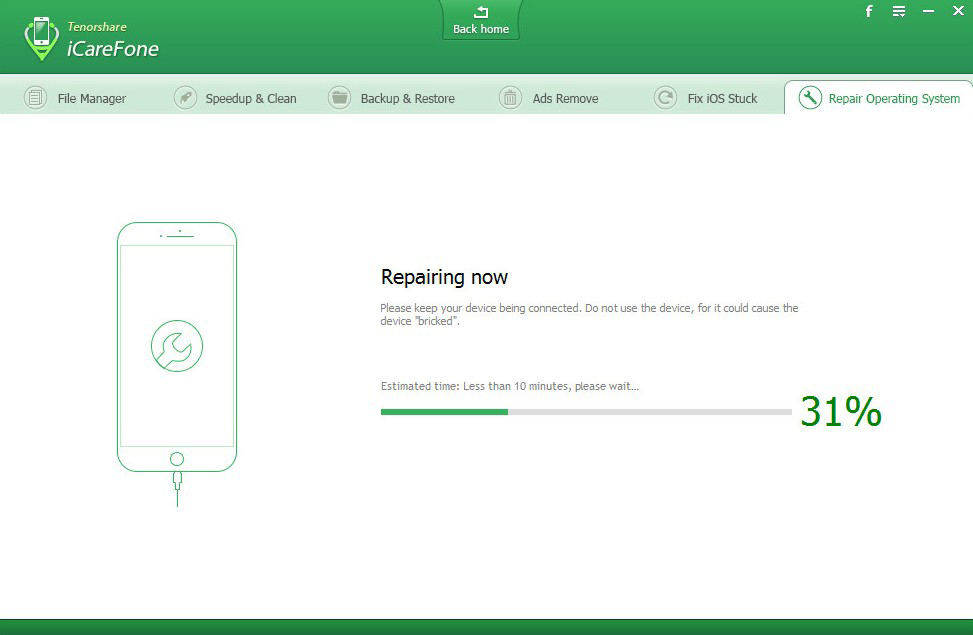Select the Ads Remove tab

tap(549, 98)
